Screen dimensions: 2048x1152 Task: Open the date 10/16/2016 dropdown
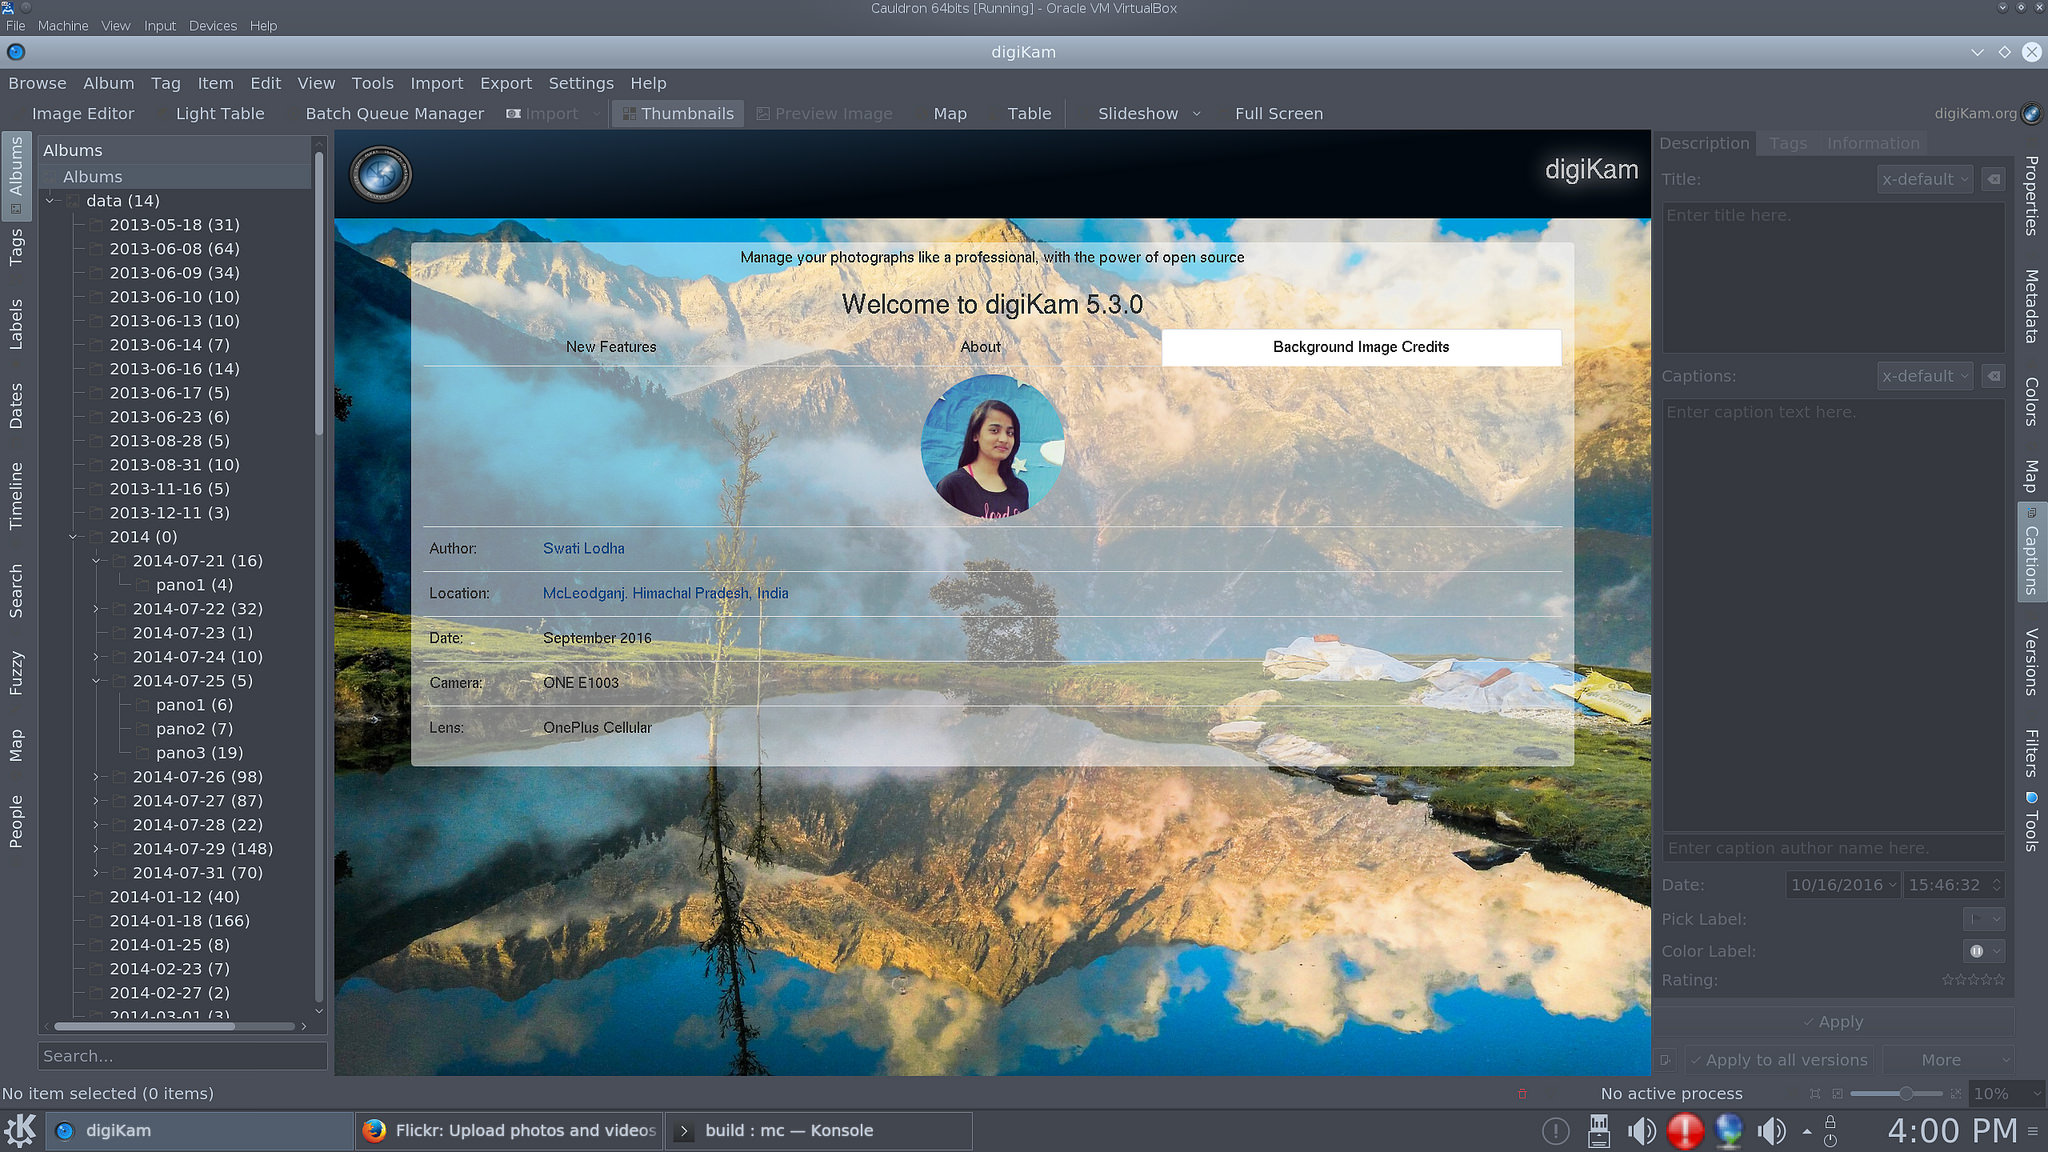1843,885
